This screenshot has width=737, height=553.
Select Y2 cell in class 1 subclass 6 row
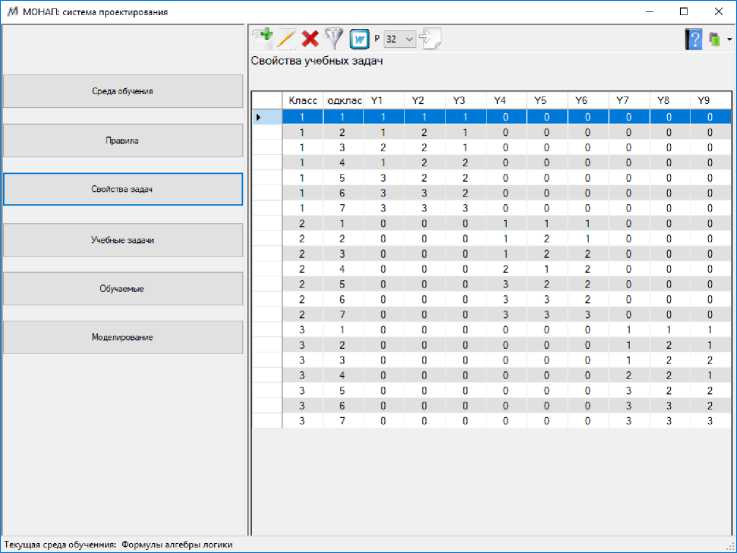pos(424,193)
